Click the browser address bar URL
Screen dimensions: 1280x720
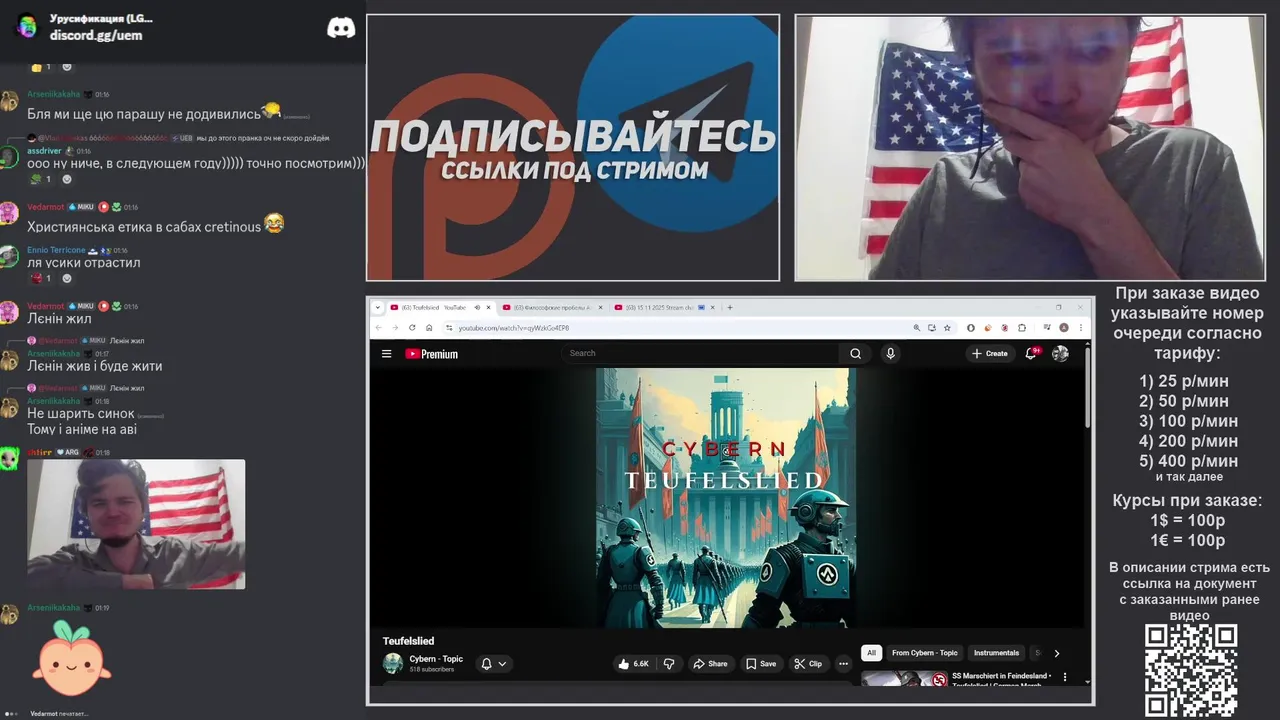coord(514,328)
